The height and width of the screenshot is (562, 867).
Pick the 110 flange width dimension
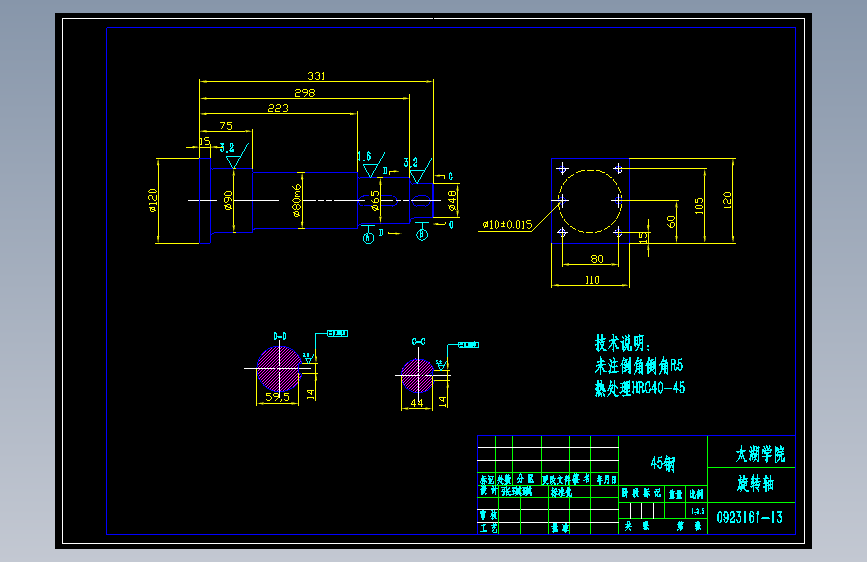592,280
